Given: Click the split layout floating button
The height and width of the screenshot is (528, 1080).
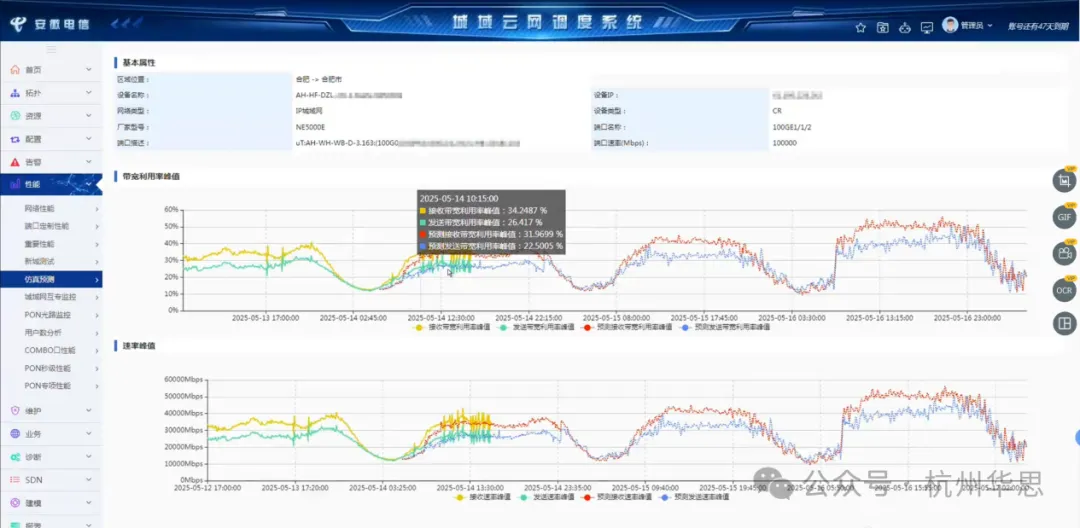Looking at the screenshot, I should [x=1064, y=324].
